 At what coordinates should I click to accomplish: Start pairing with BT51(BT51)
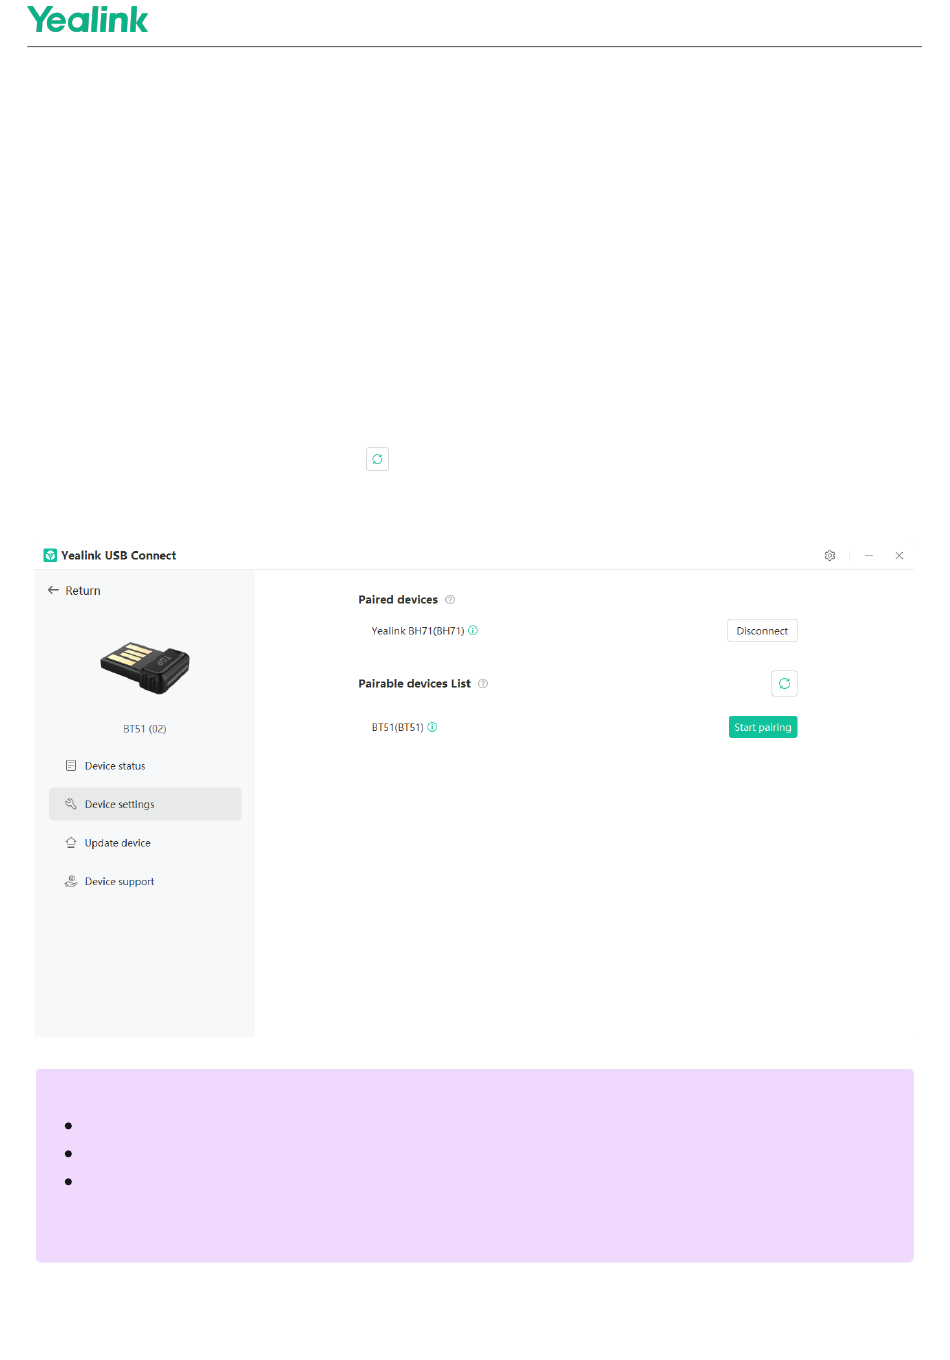click(x=763, y=727)
